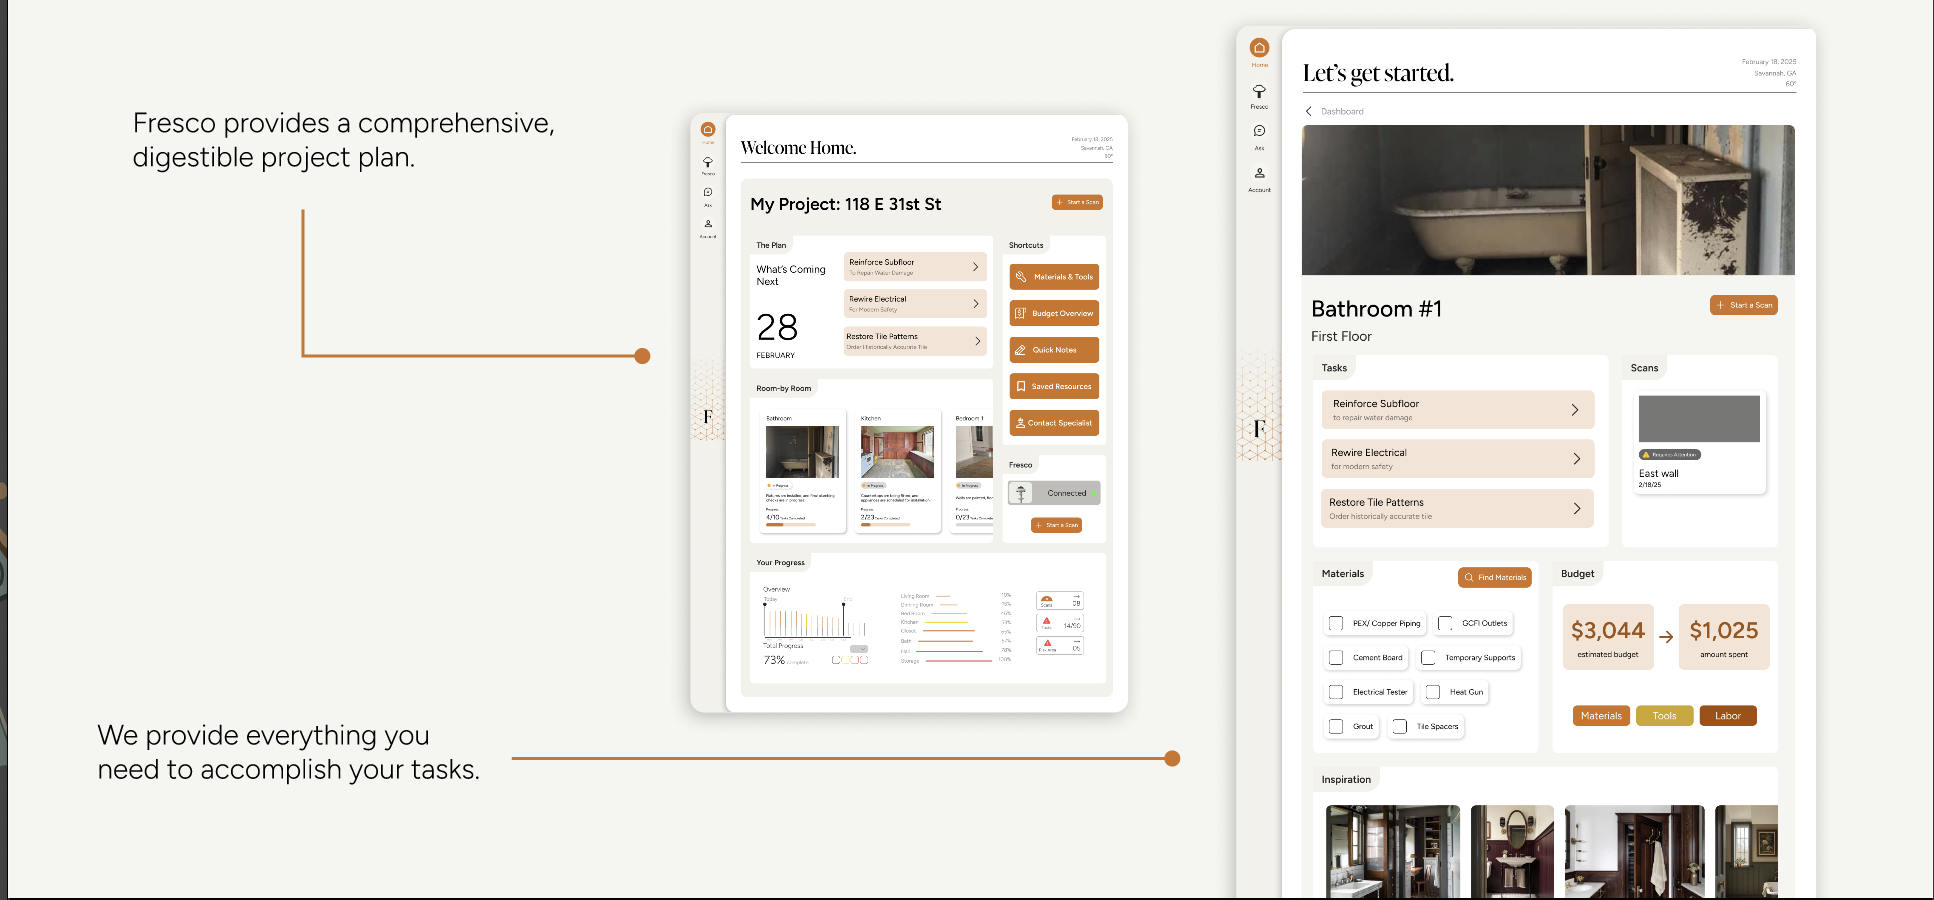The width and height of the screenshot is (1934, 900).
Task: Expand Rewire Electrical chevron in Bathroom Tasks
Action: pos(1576,459)
